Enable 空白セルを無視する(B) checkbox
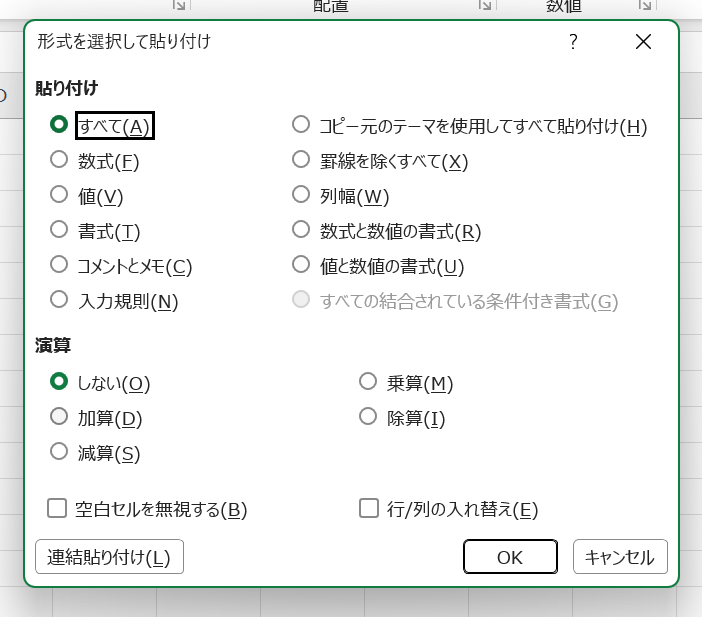Image resolution: width=702 pixels, height=617 pixels. click(x=58, y=508)
